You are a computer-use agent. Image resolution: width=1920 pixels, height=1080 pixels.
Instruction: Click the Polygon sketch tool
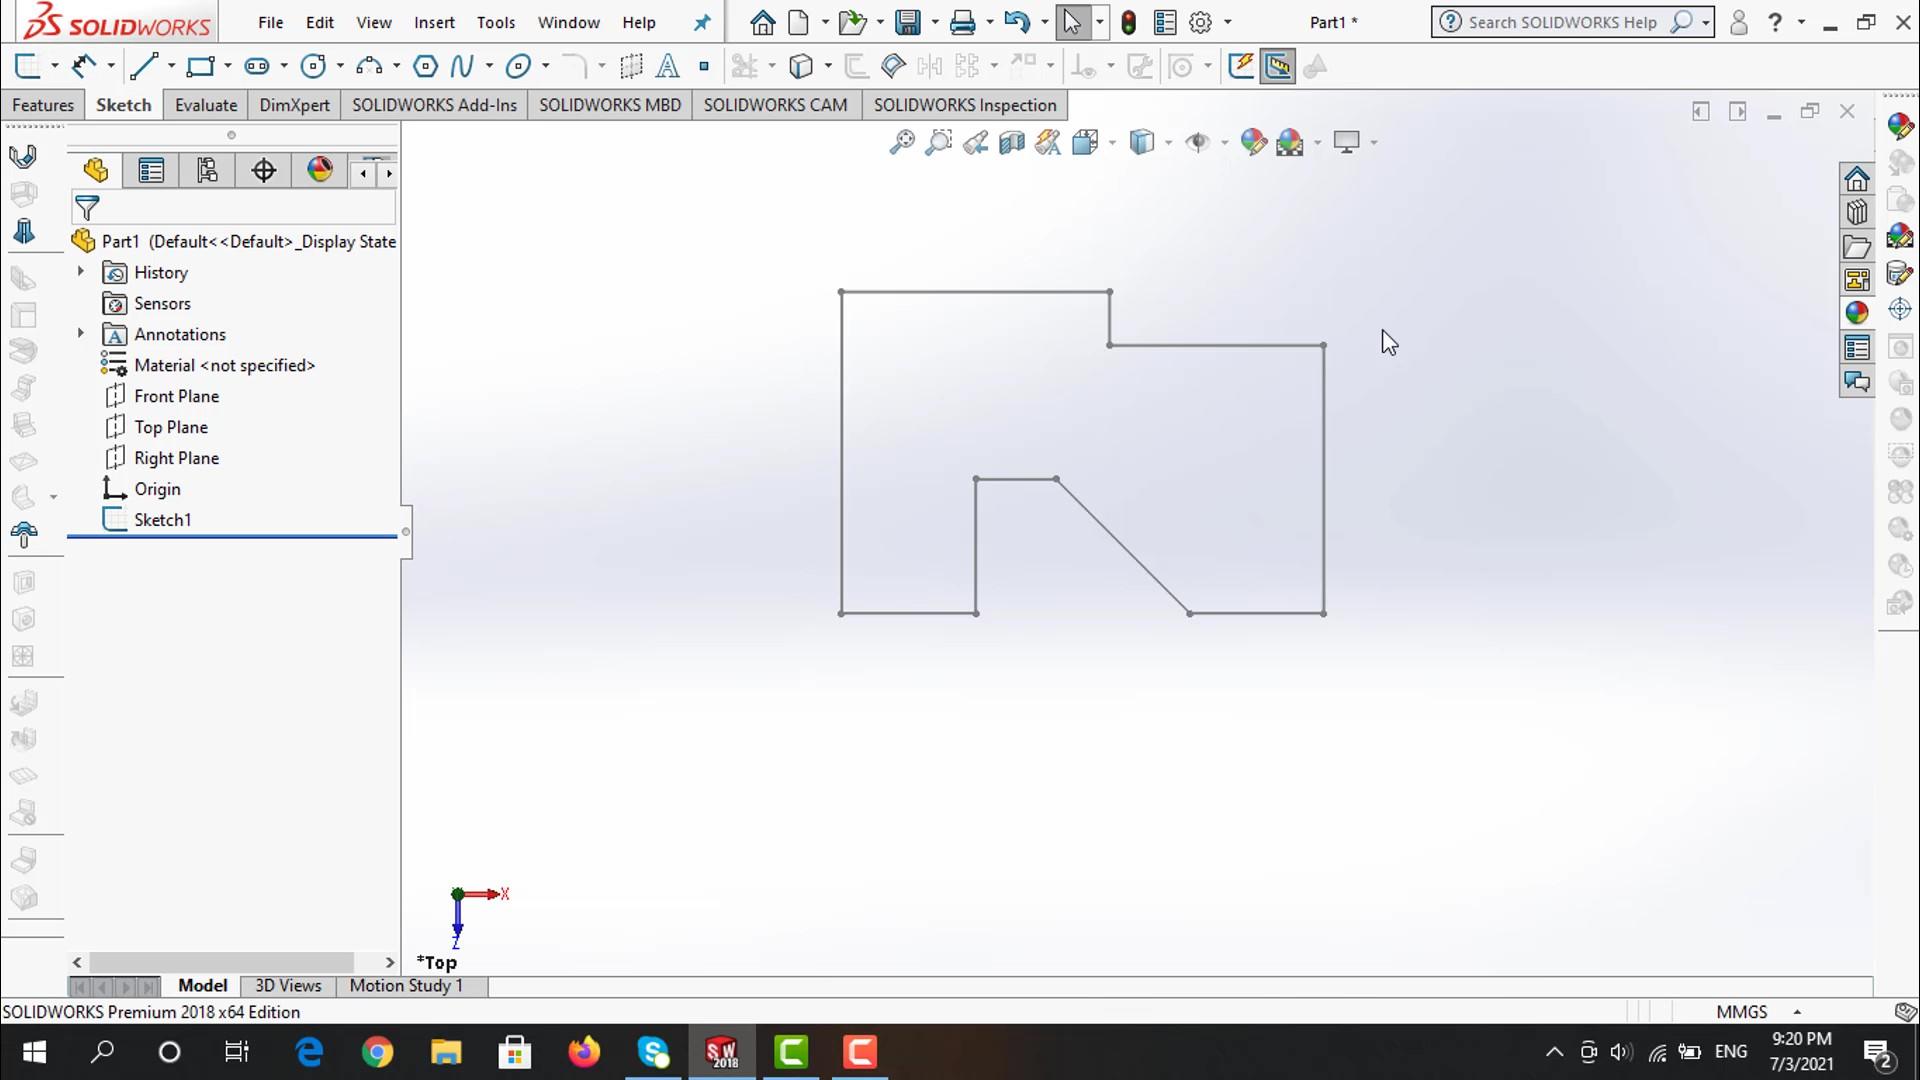[x=425, y=67]
